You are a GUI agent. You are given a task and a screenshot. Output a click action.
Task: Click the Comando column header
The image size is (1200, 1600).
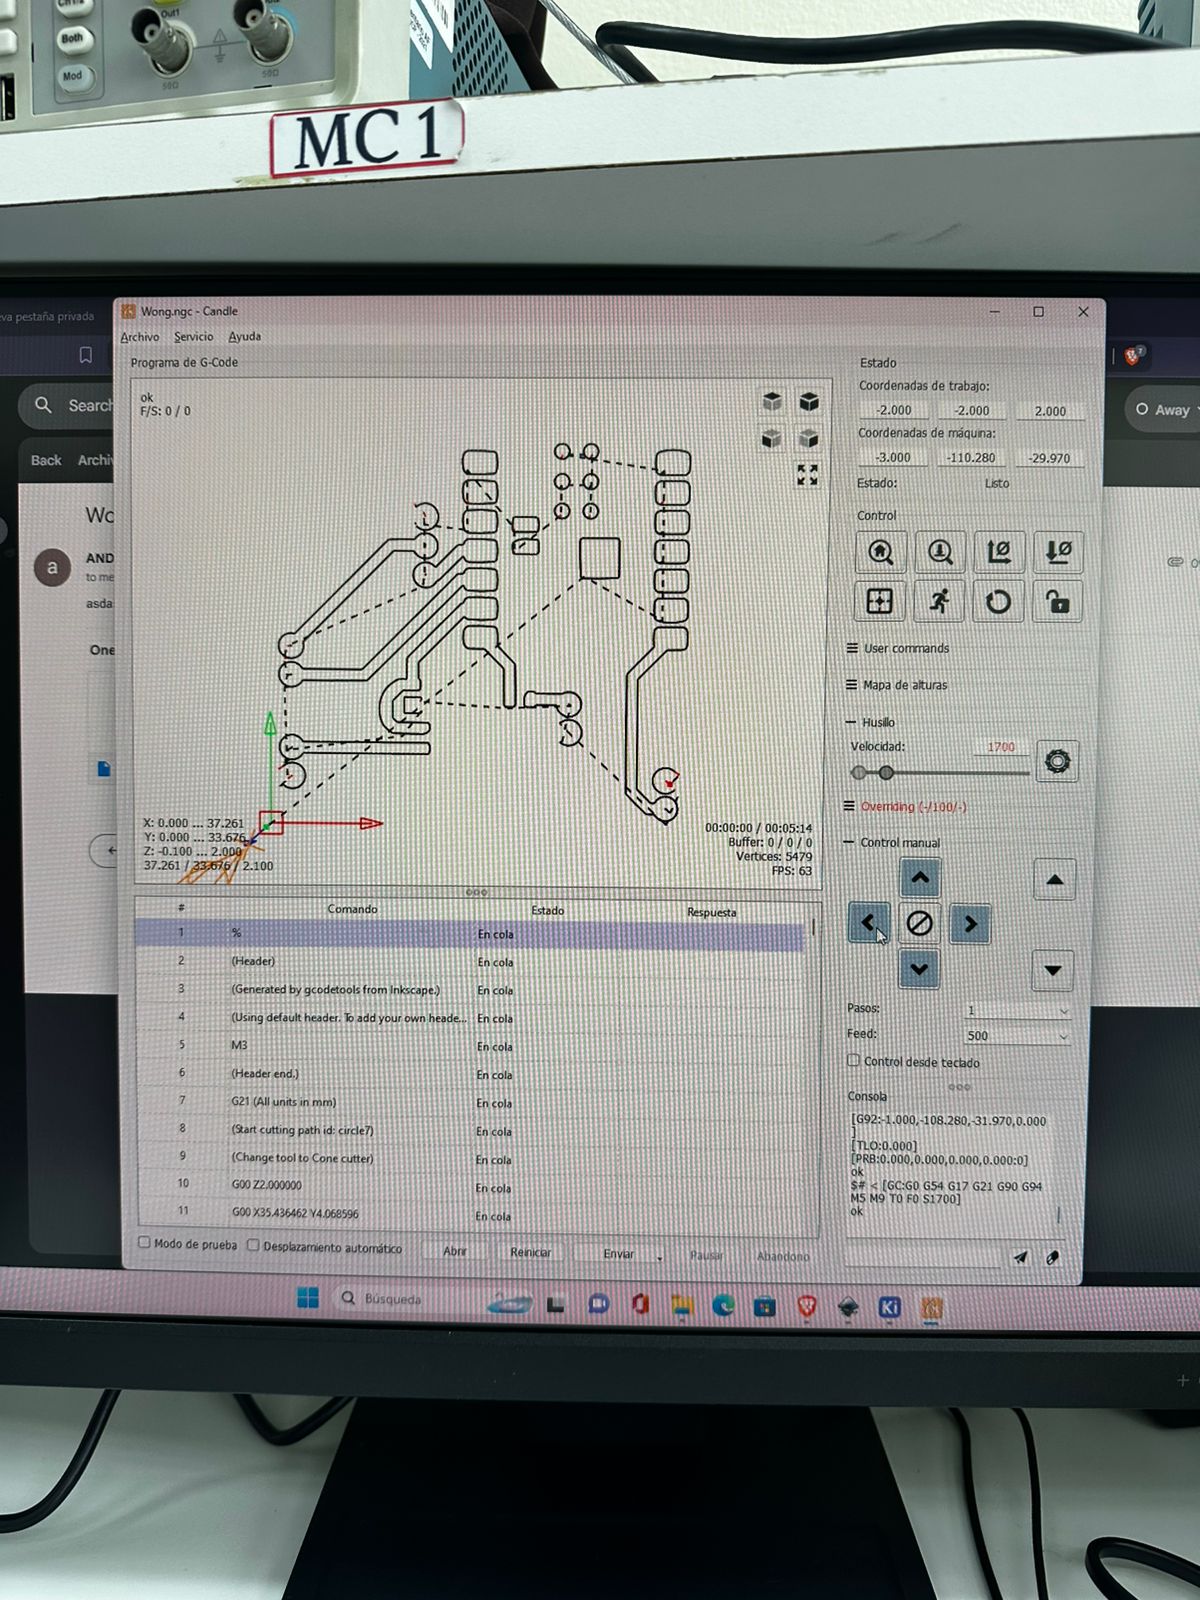pyautogui.click(x=352, y=909)
